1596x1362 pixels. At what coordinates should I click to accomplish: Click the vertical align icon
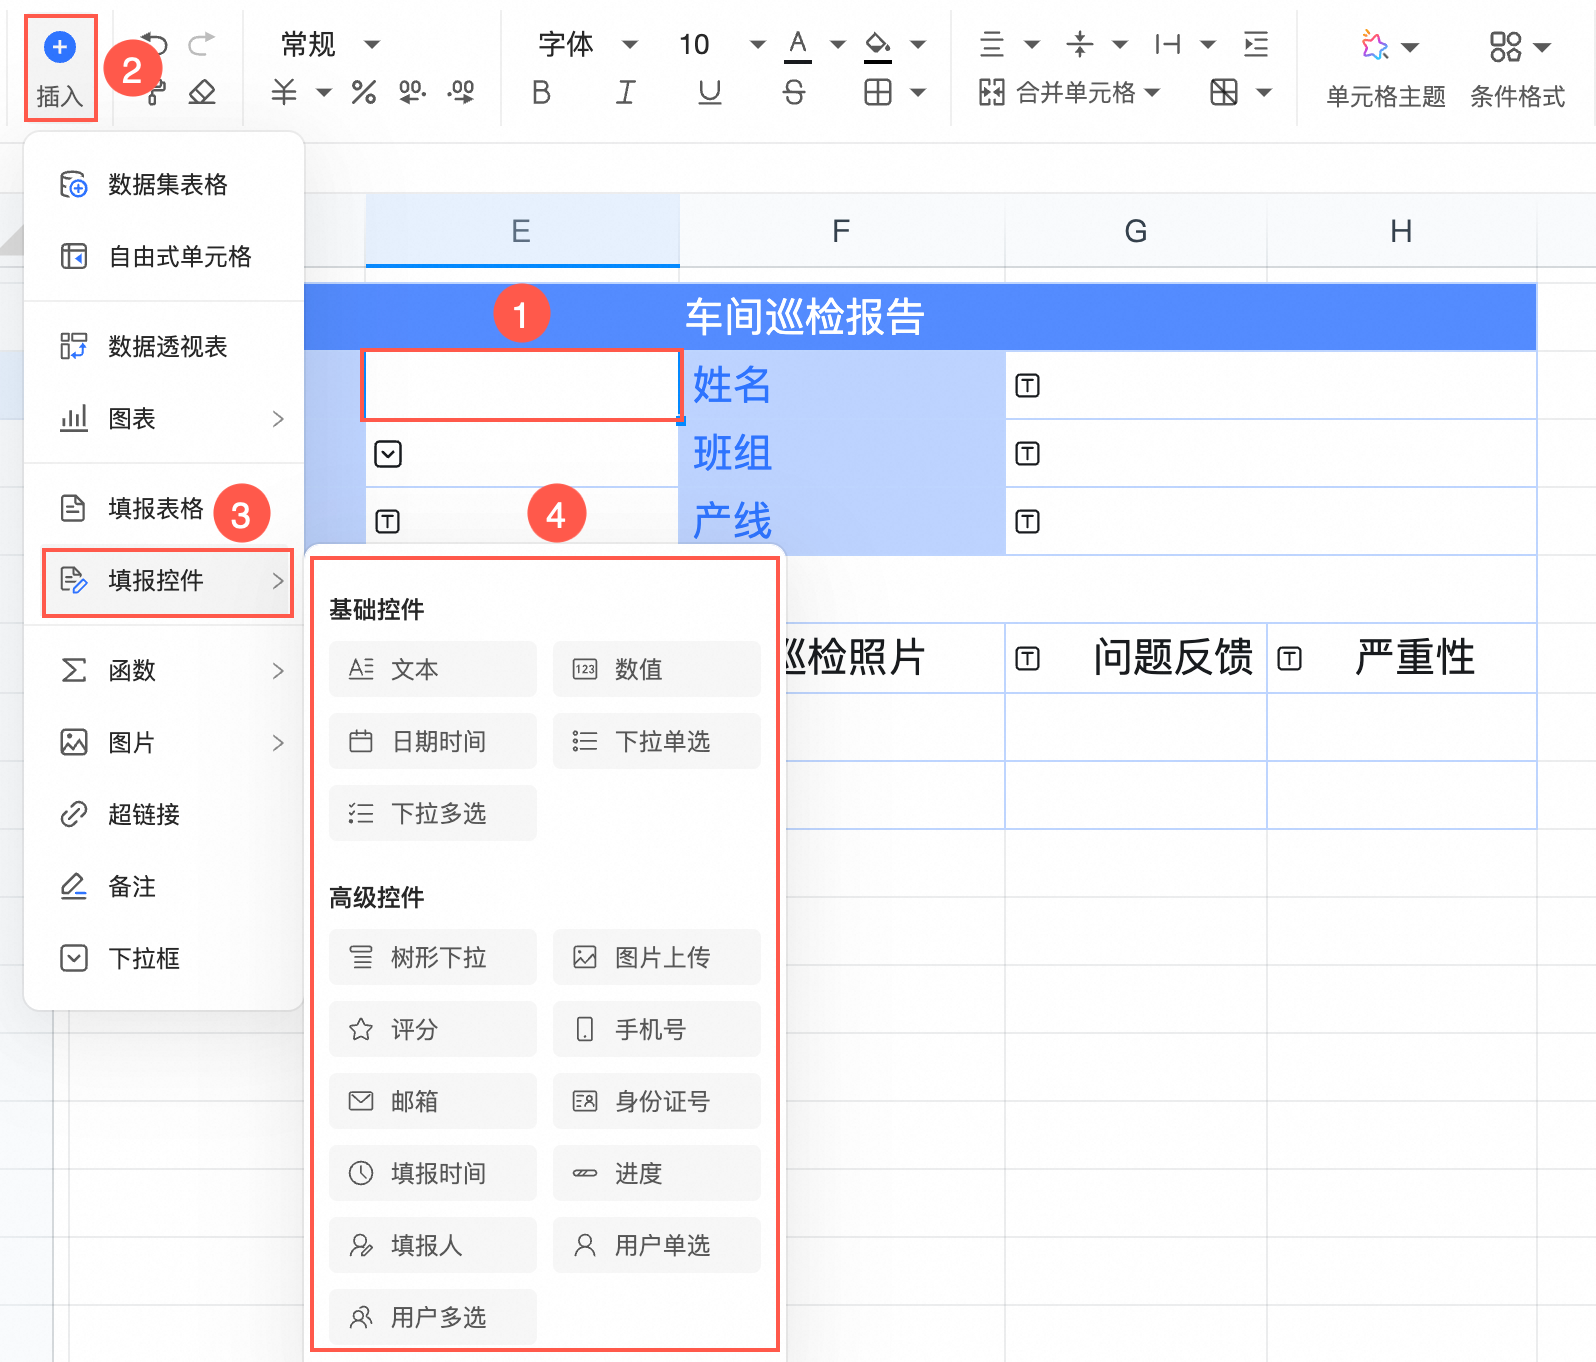tap(1080, 44)
